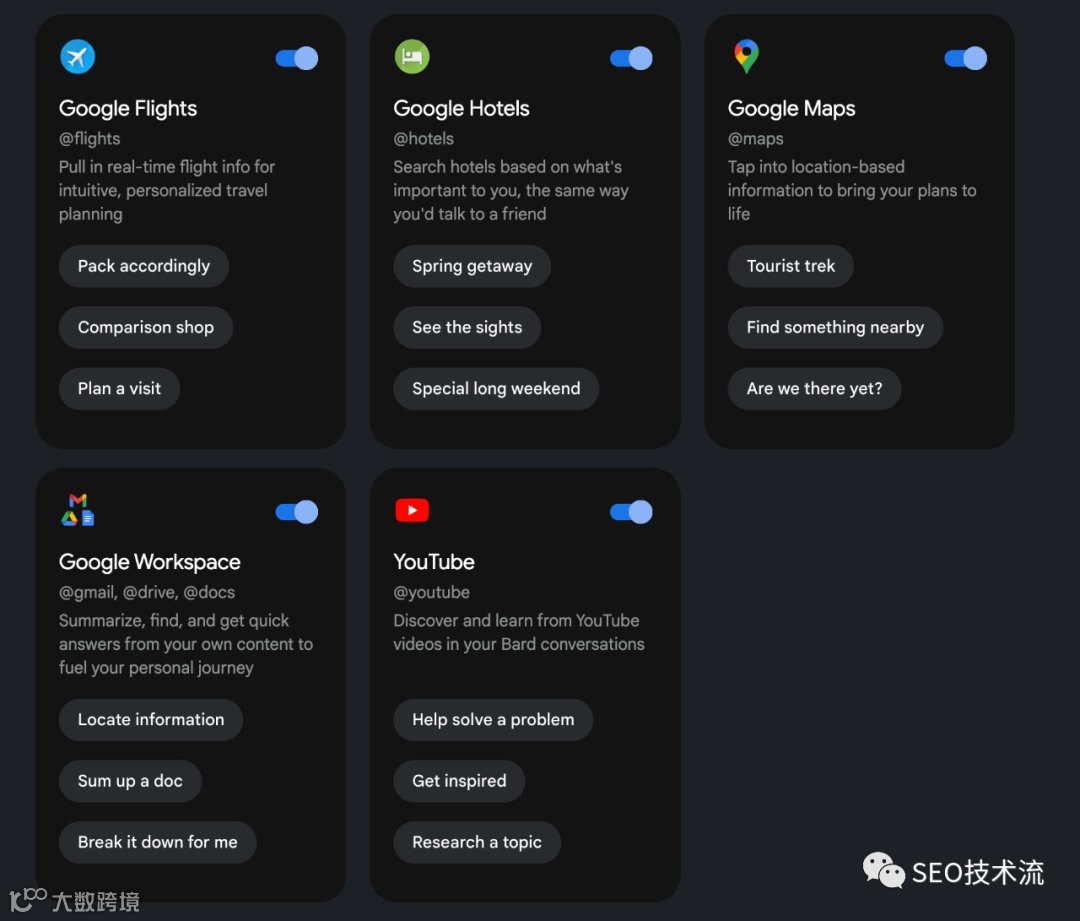
Task: Switch off the Google Maps toggle
Action: [x=965, y=58]
